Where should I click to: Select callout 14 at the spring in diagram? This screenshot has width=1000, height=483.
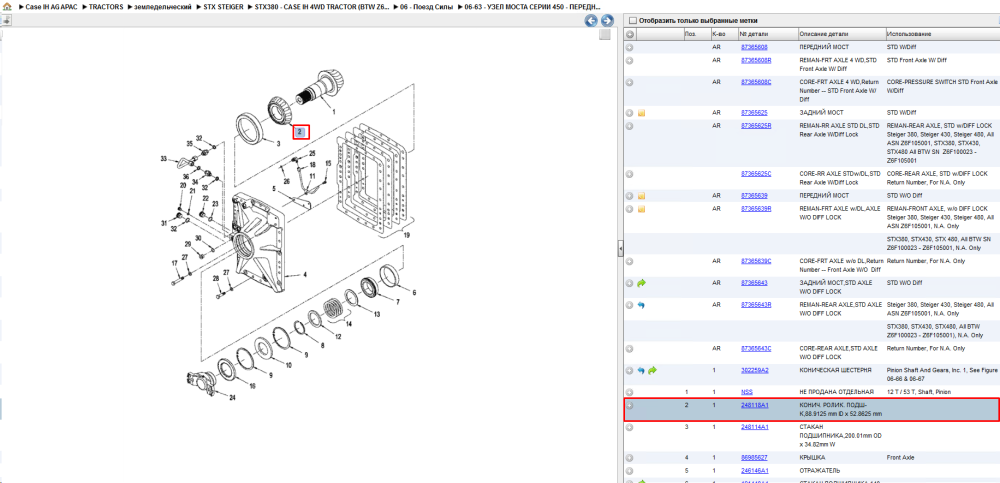(348, 324)
